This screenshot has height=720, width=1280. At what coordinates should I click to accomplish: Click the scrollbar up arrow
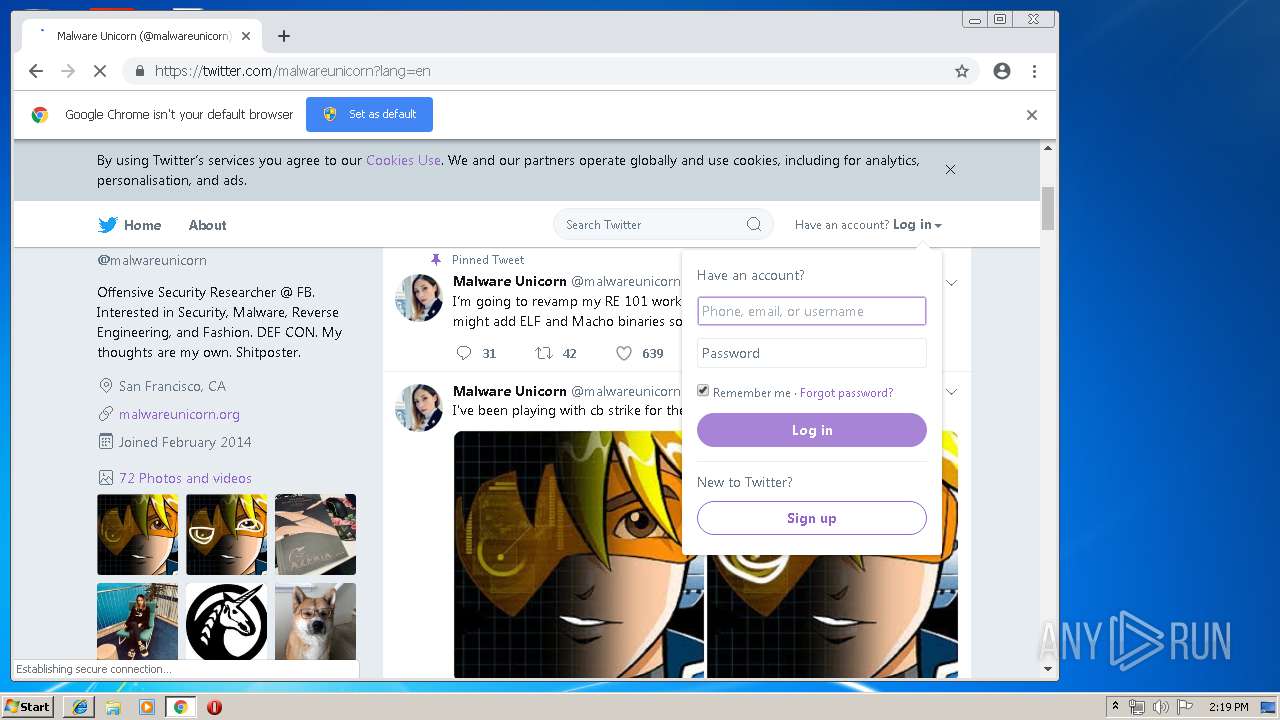click(x=1048, y=149)
